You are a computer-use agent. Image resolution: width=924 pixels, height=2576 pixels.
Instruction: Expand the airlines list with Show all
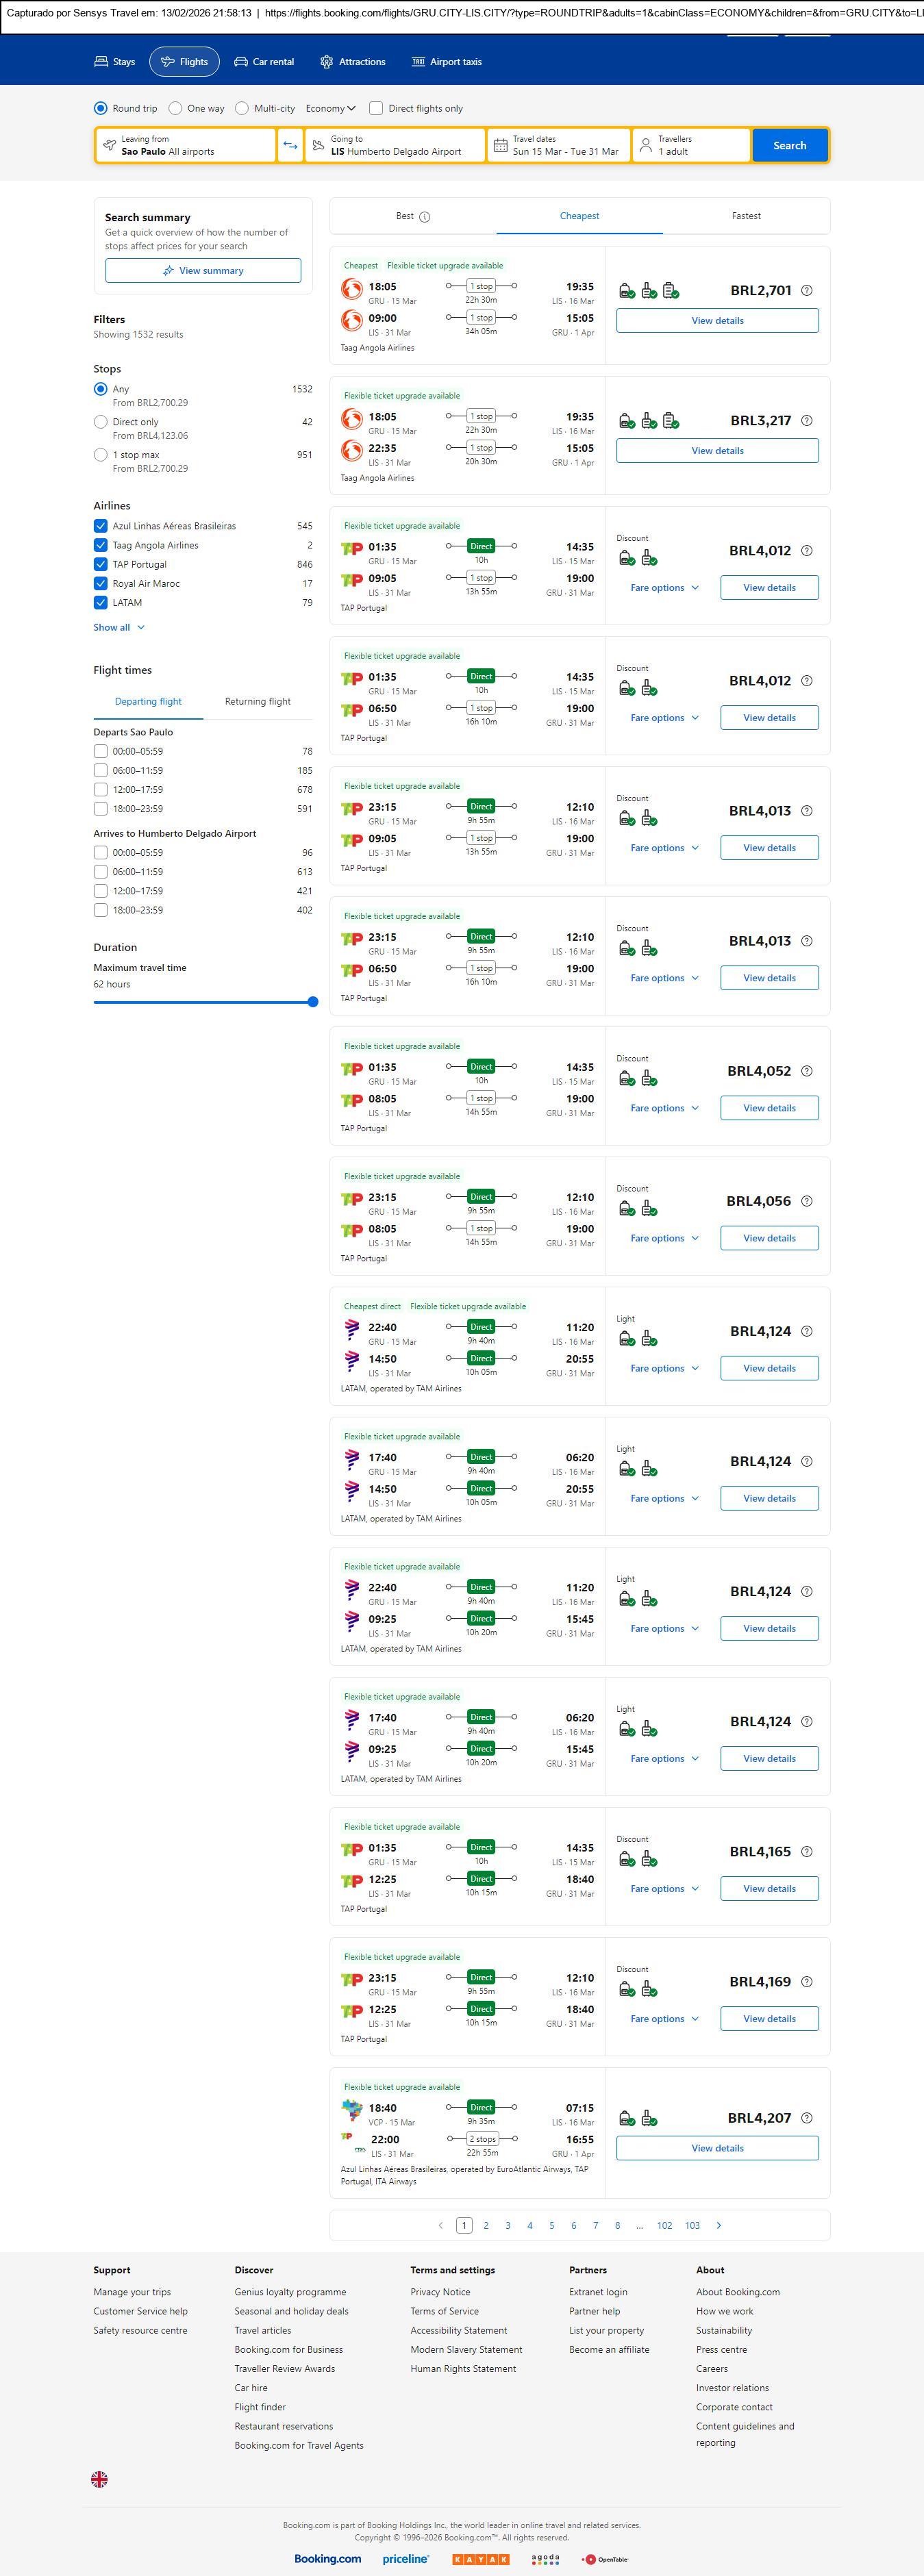point(119,627)
